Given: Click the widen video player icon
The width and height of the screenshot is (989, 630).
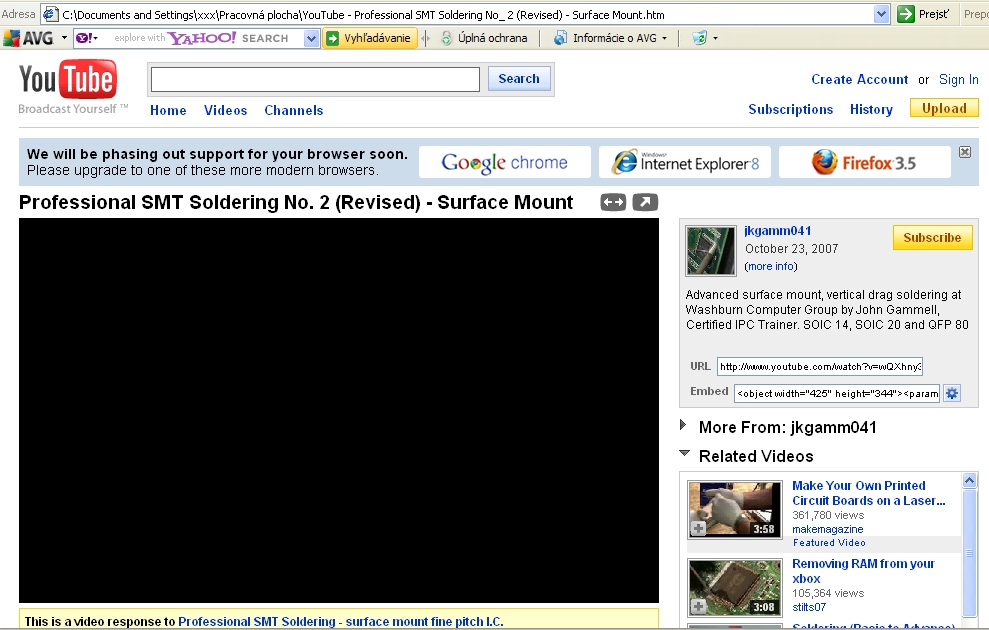Looking at the screenshot, I should (613, 202).
